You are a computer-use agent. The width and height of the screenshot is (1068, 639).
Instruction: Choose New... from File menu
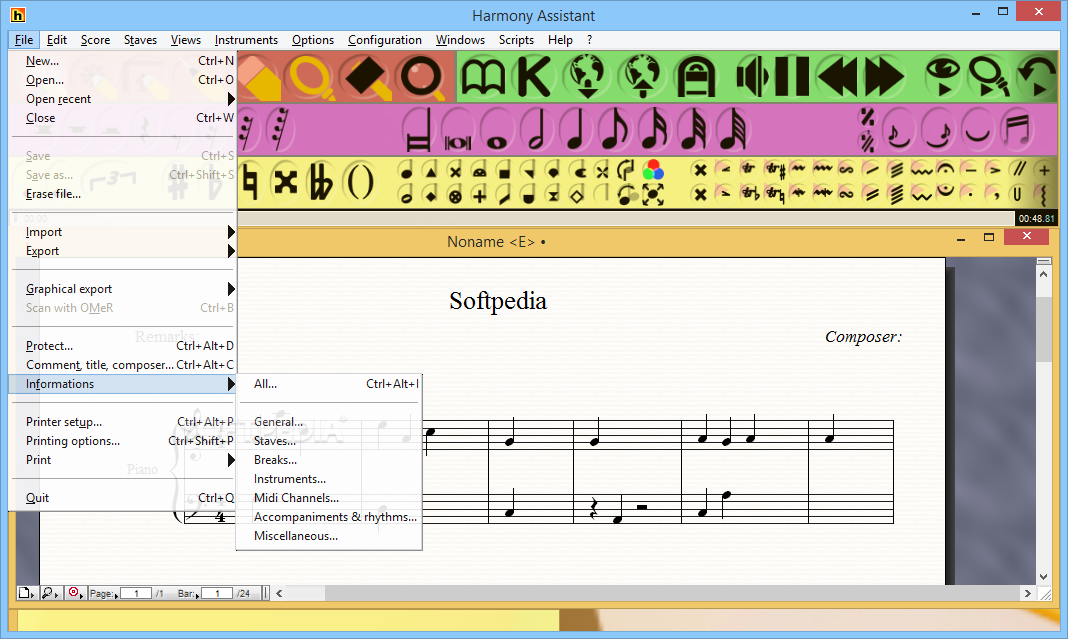click(x=123, y=61)
